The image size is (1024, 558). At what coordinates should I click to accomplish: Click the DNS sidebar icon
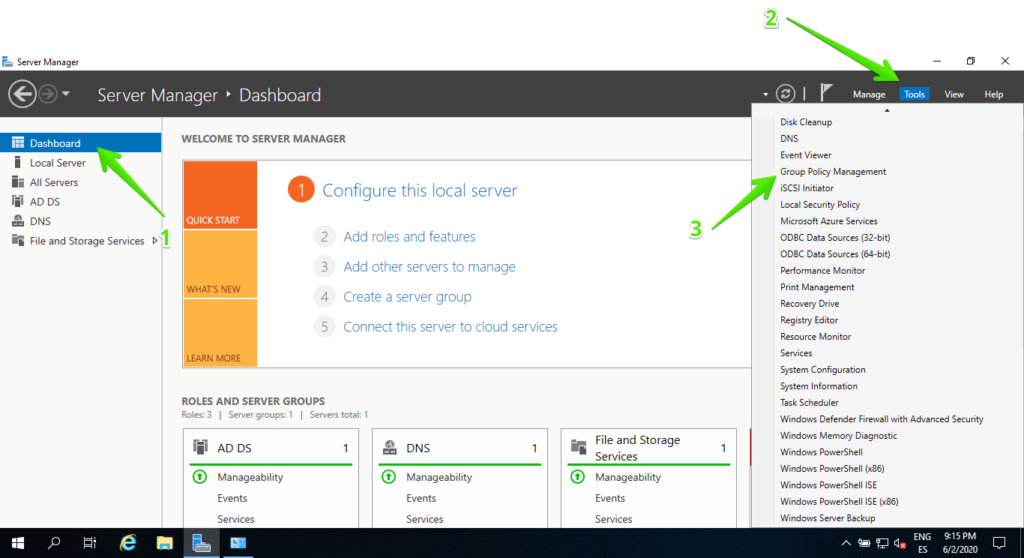tap(18, 221)
